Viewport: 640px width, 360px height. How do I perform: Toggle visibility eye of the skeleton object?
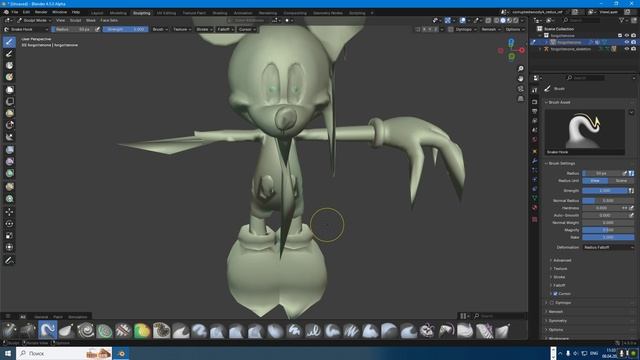point(627,49)
